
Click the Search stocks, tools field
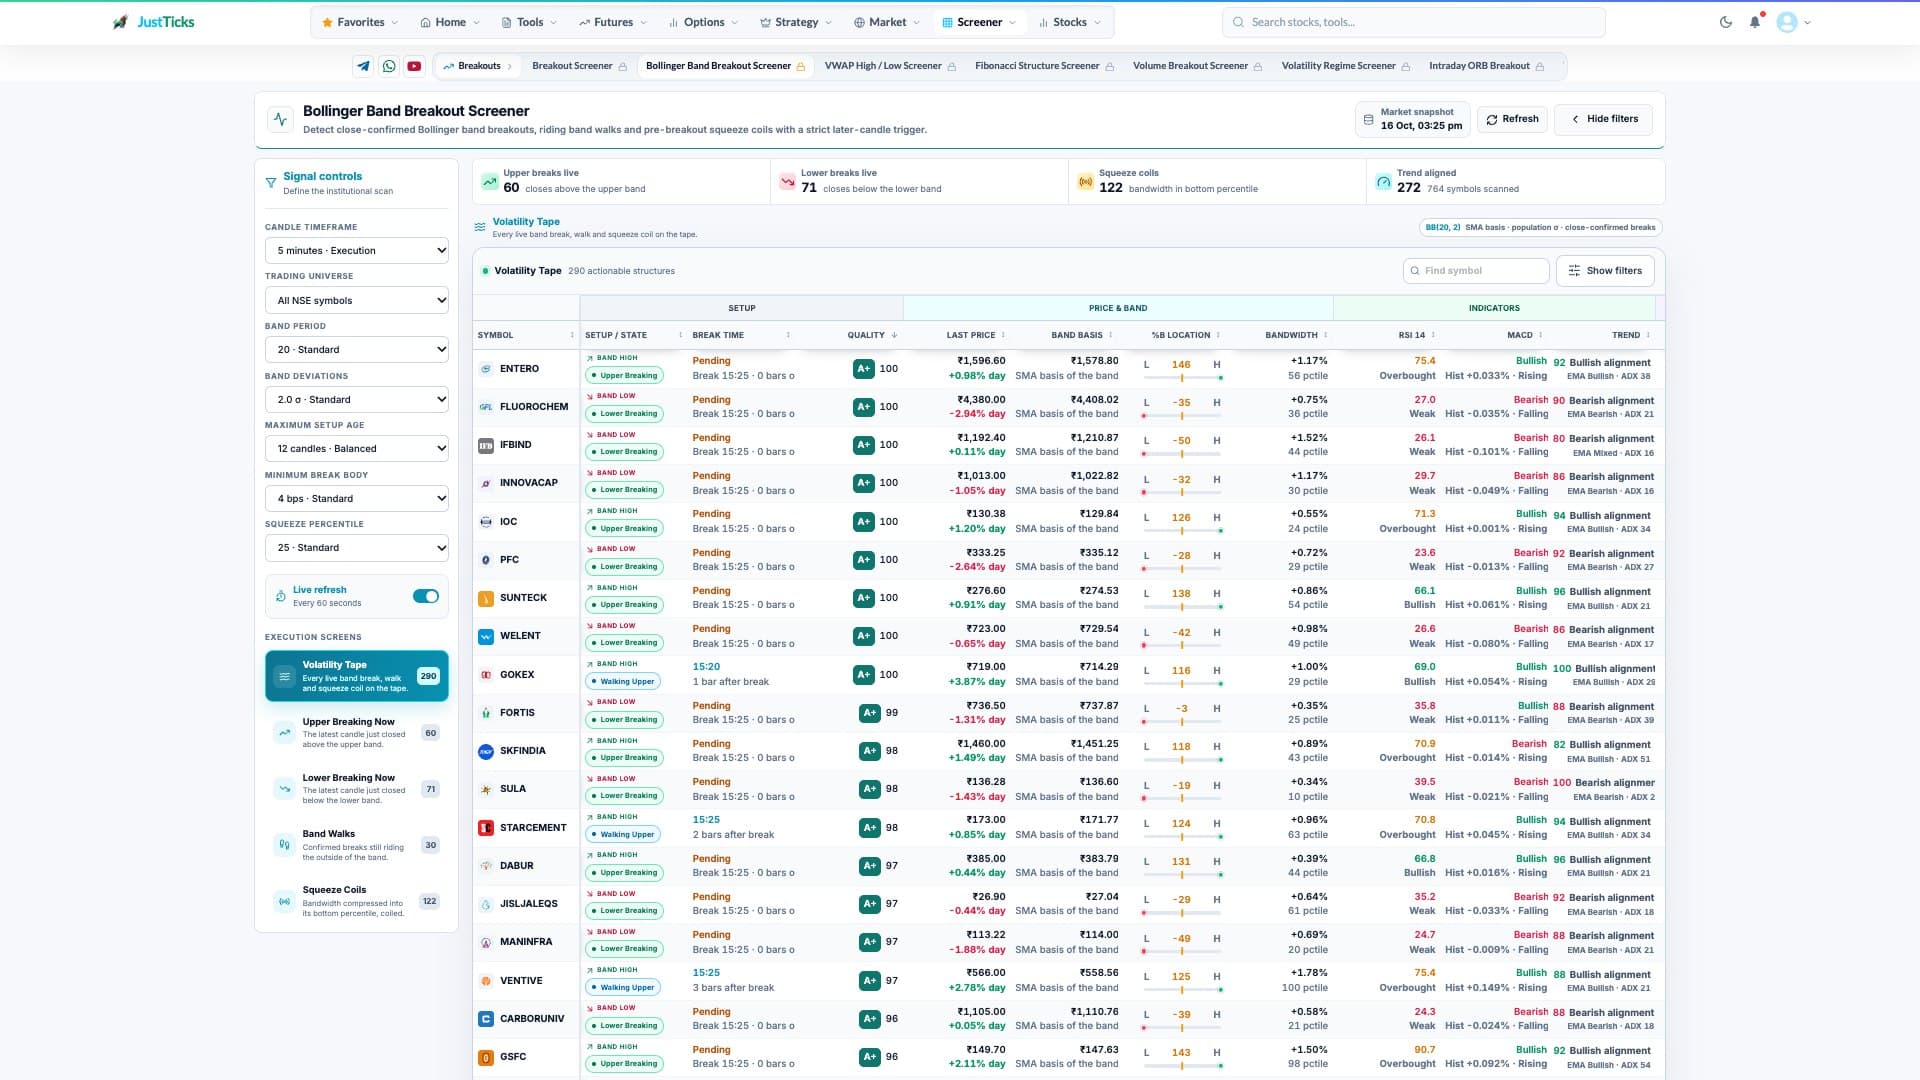(1414, 22)
